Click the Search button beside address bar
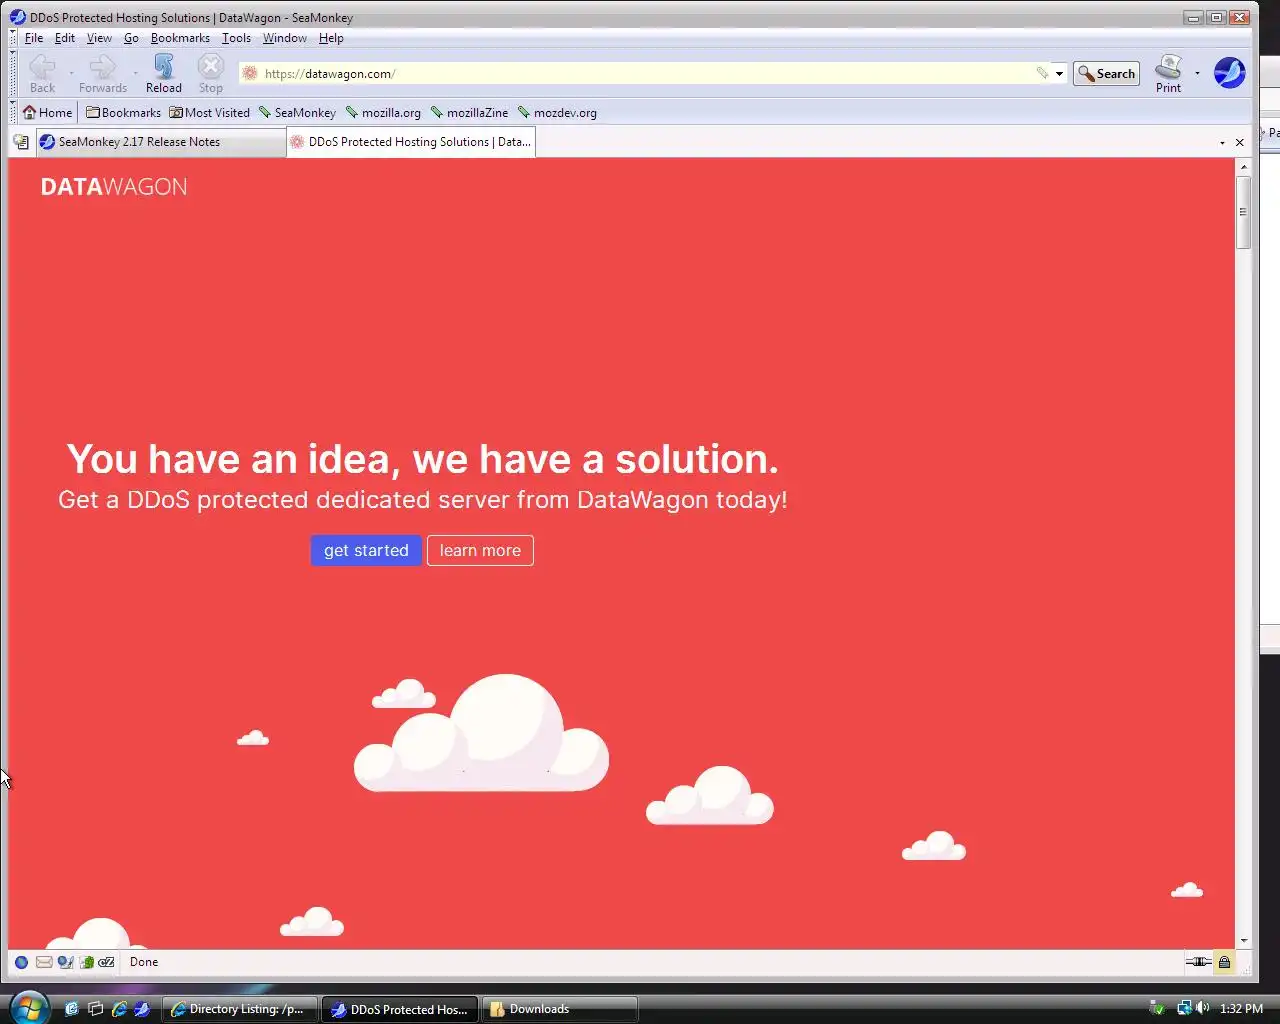 (1106, 73)
